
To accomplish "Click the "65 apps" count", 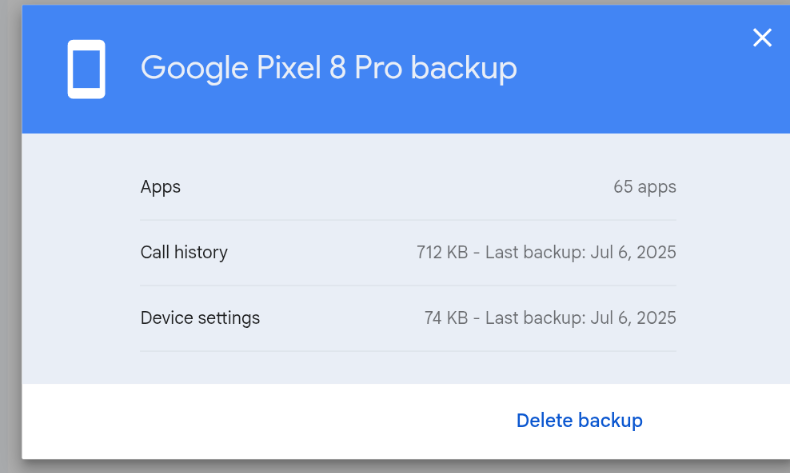I will point(644,187).
